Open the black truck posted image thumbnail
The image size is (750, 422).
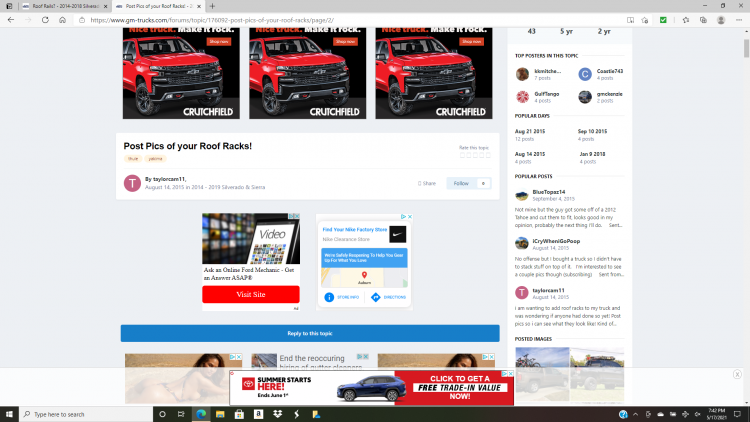(597, 373)
